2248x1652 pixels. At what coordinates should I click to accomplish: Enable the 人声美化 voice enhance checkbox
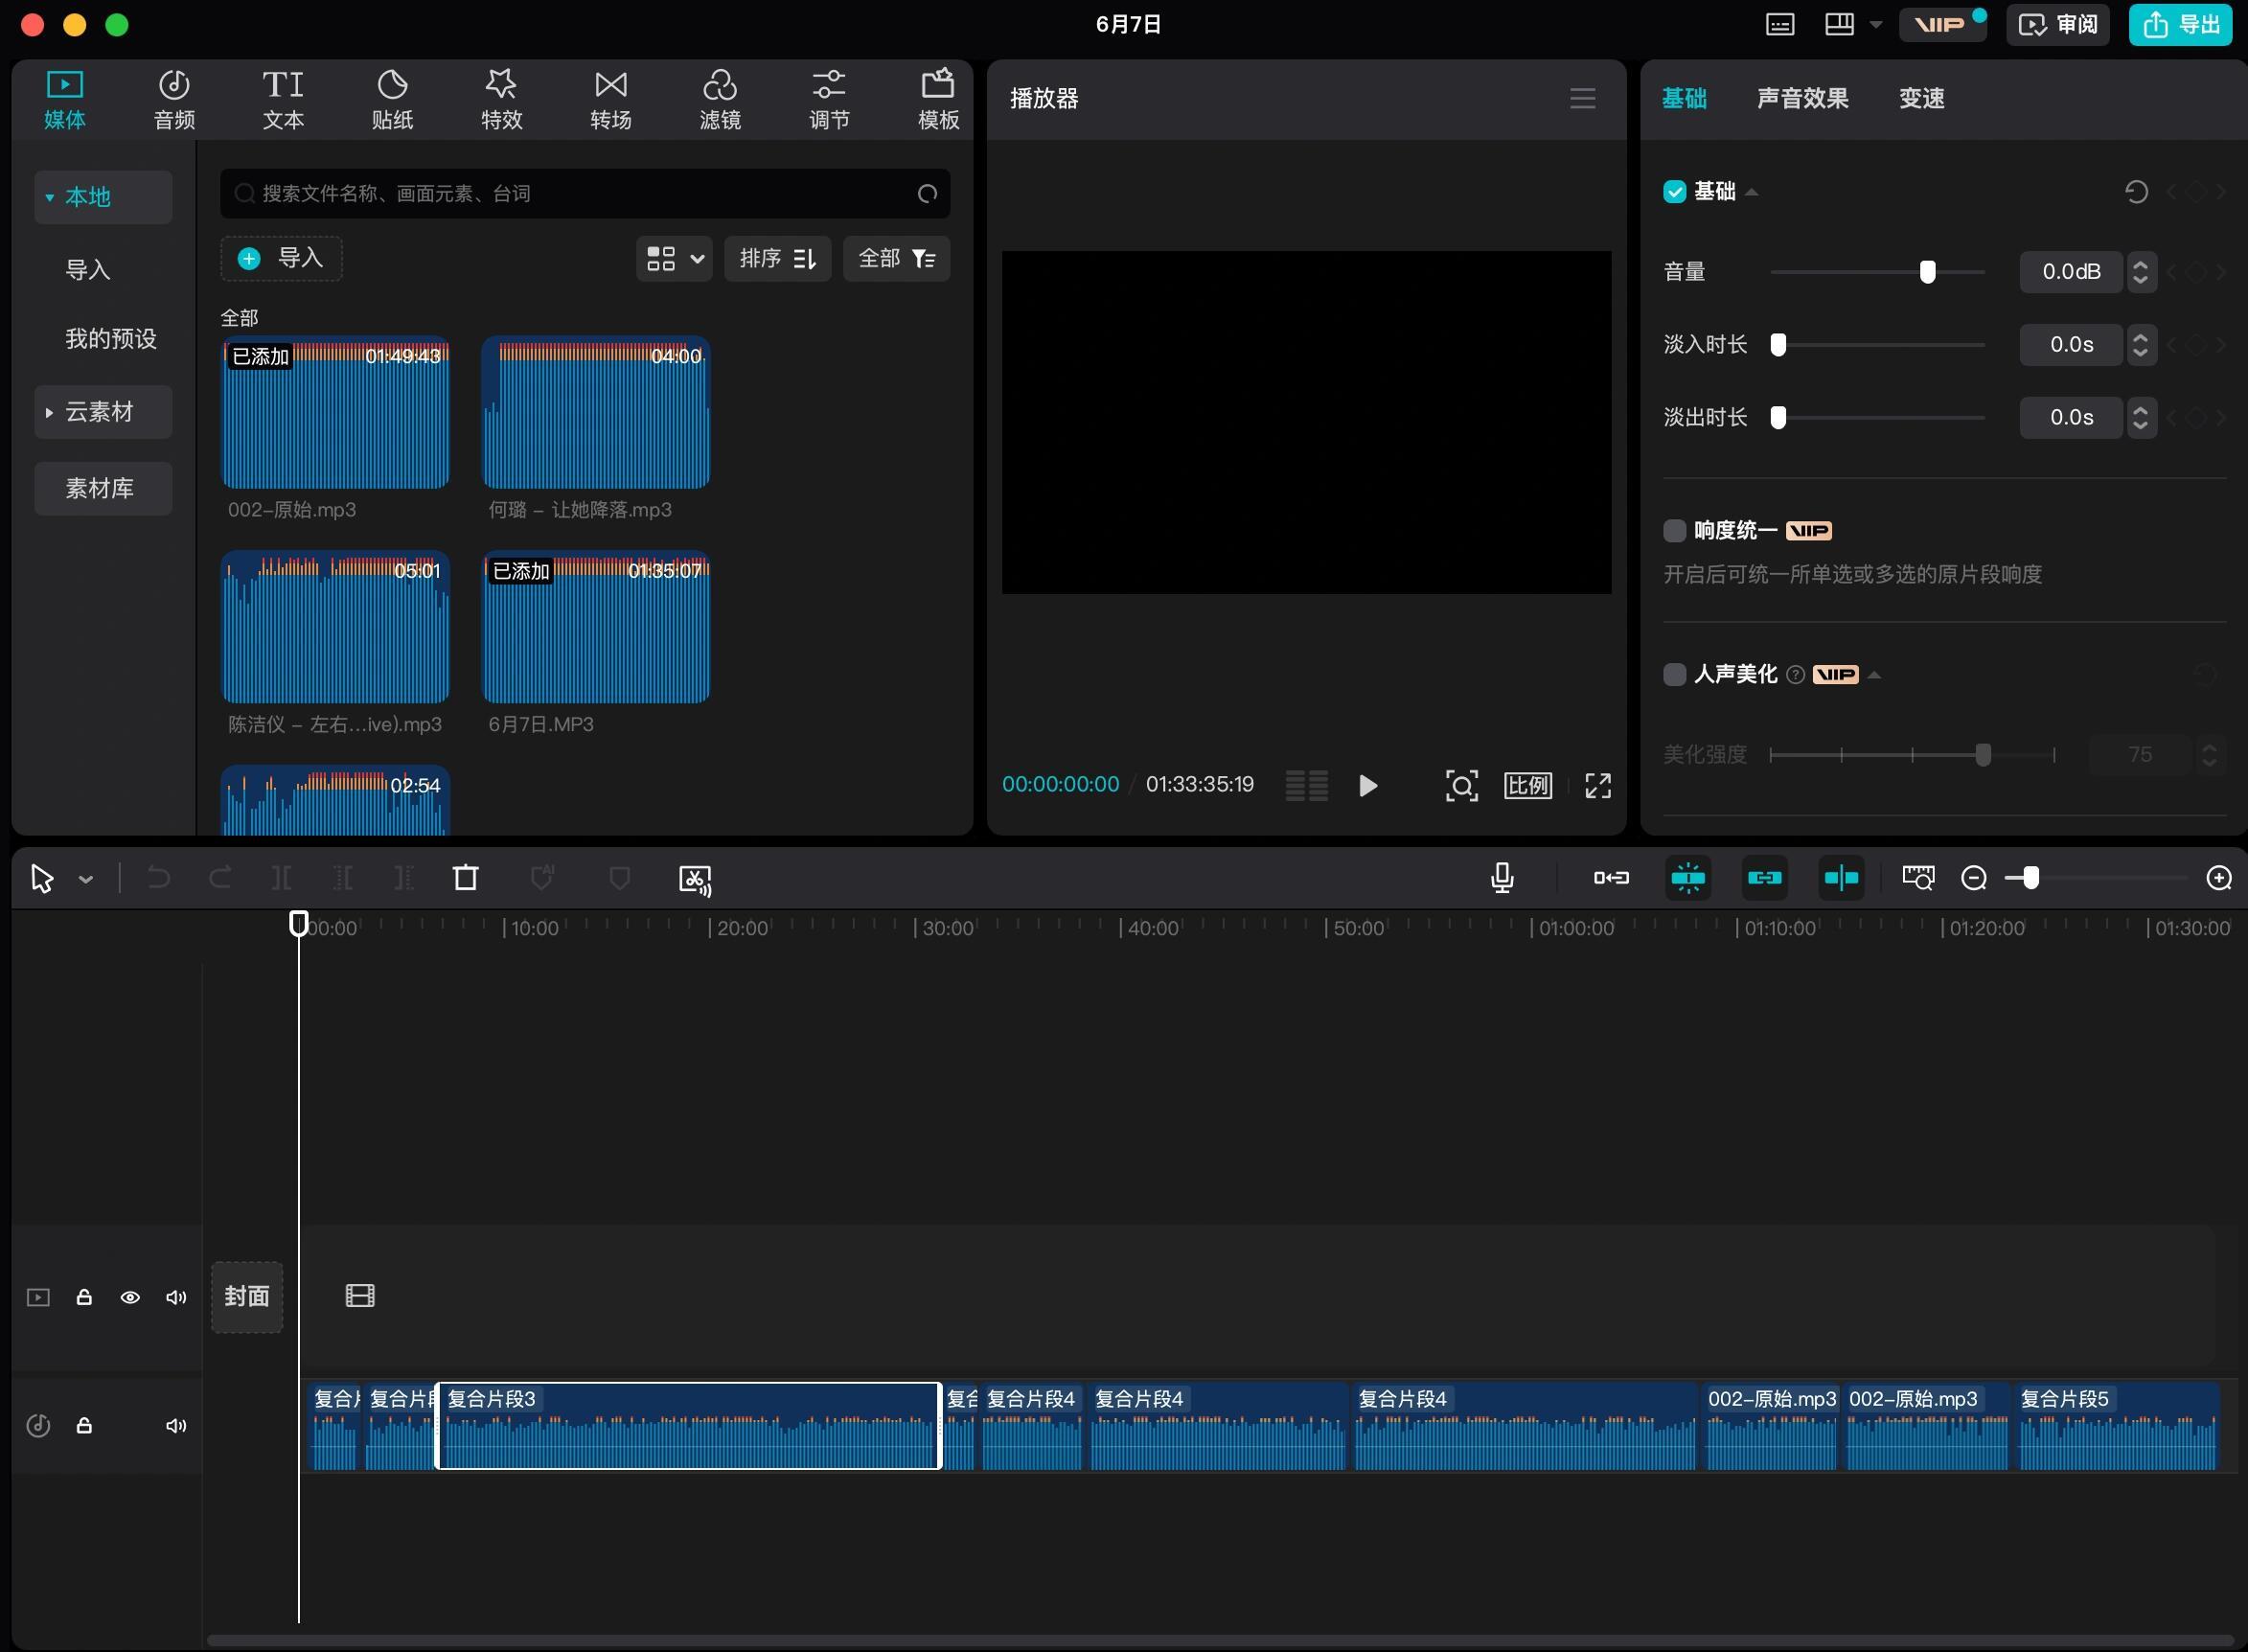pos(1675,675)
